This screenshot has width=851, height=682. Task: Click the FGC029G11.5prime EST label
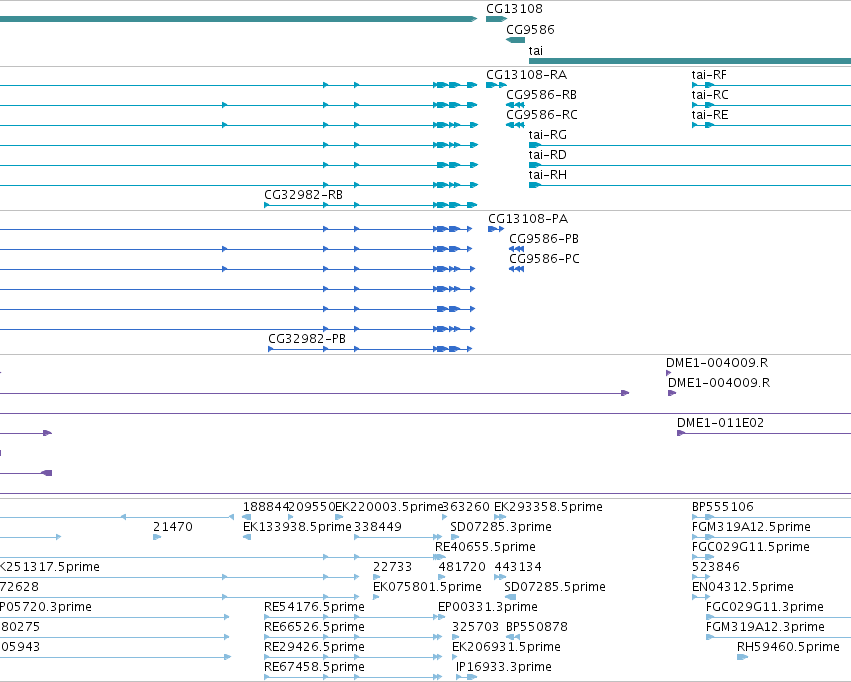coord(751,547)
